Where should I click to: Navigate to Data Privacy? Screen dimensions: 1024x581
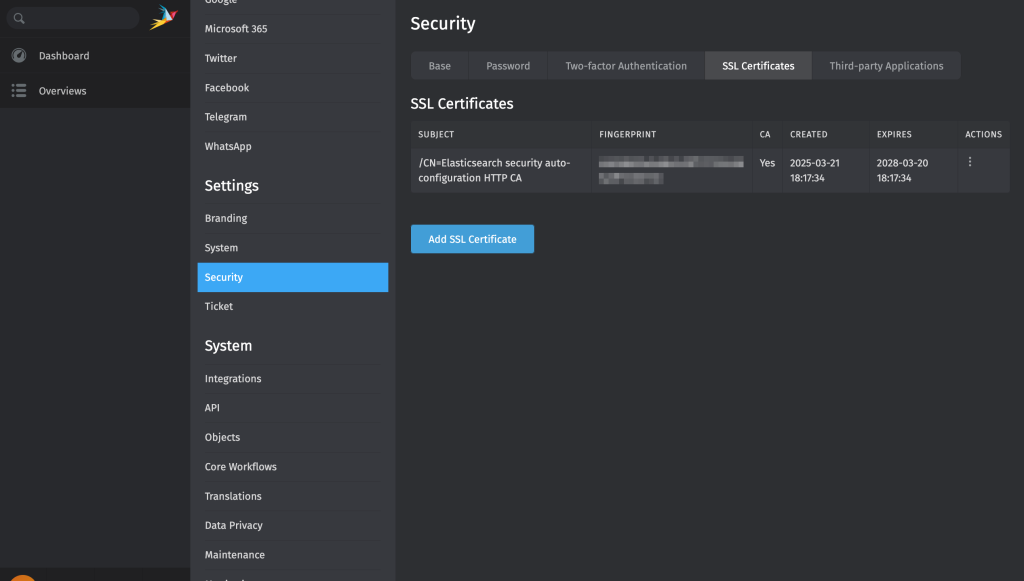tap(234, 525)
